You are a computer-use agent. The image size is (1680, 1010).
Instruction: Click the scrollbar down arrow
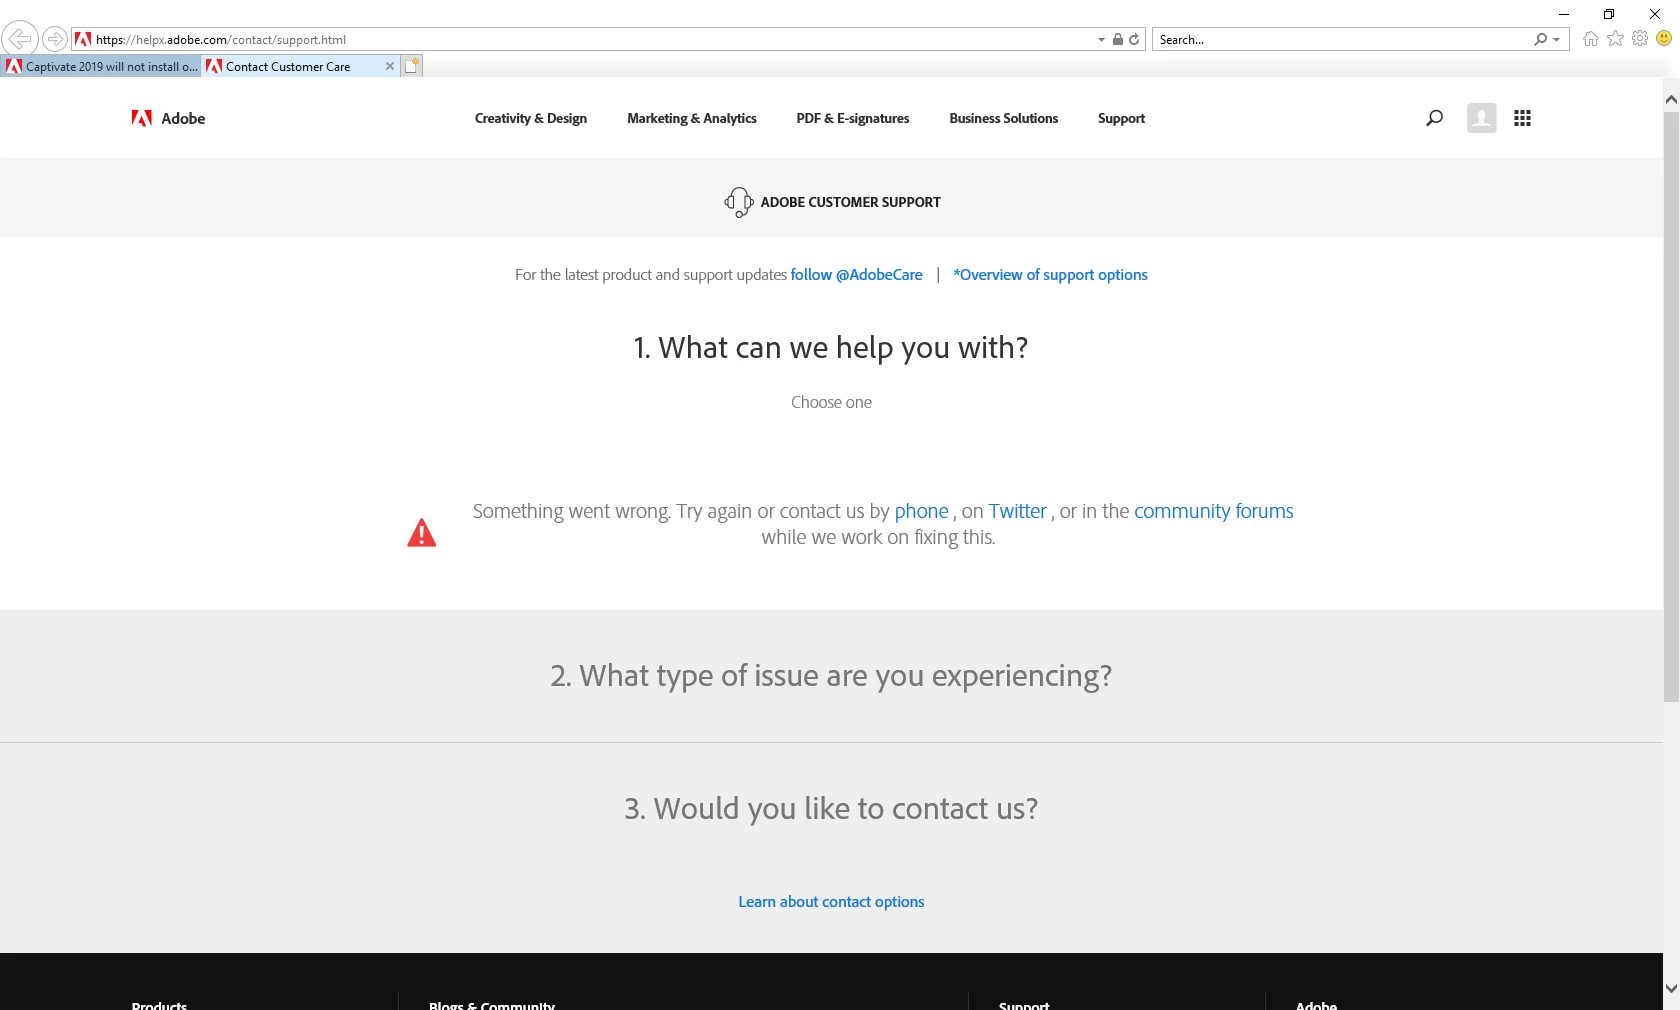click(1671, 988)
